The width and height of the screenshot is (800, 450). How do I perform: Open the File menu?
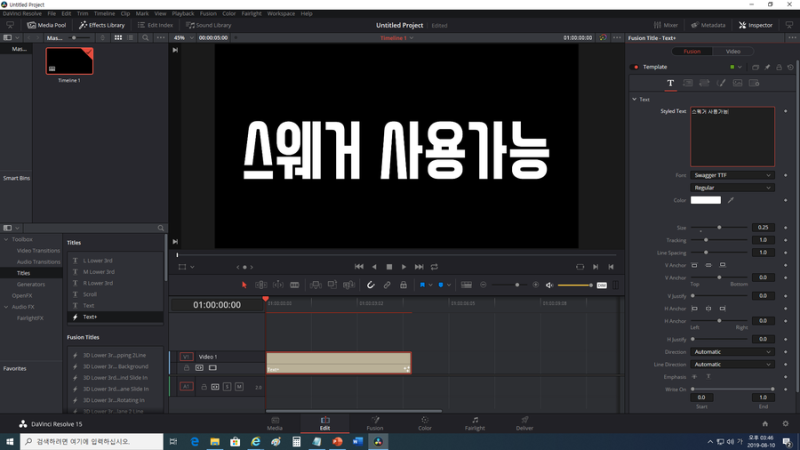52,14
